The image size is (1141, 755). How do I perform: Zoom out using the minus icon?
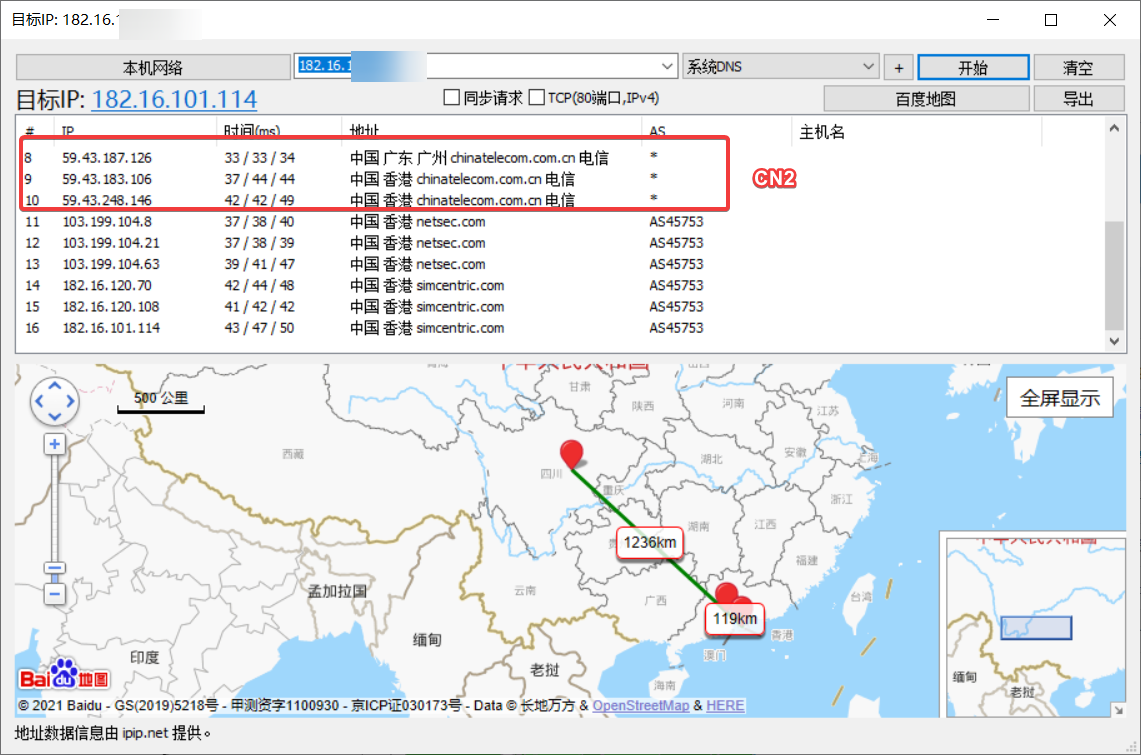(x=54, y=593)
